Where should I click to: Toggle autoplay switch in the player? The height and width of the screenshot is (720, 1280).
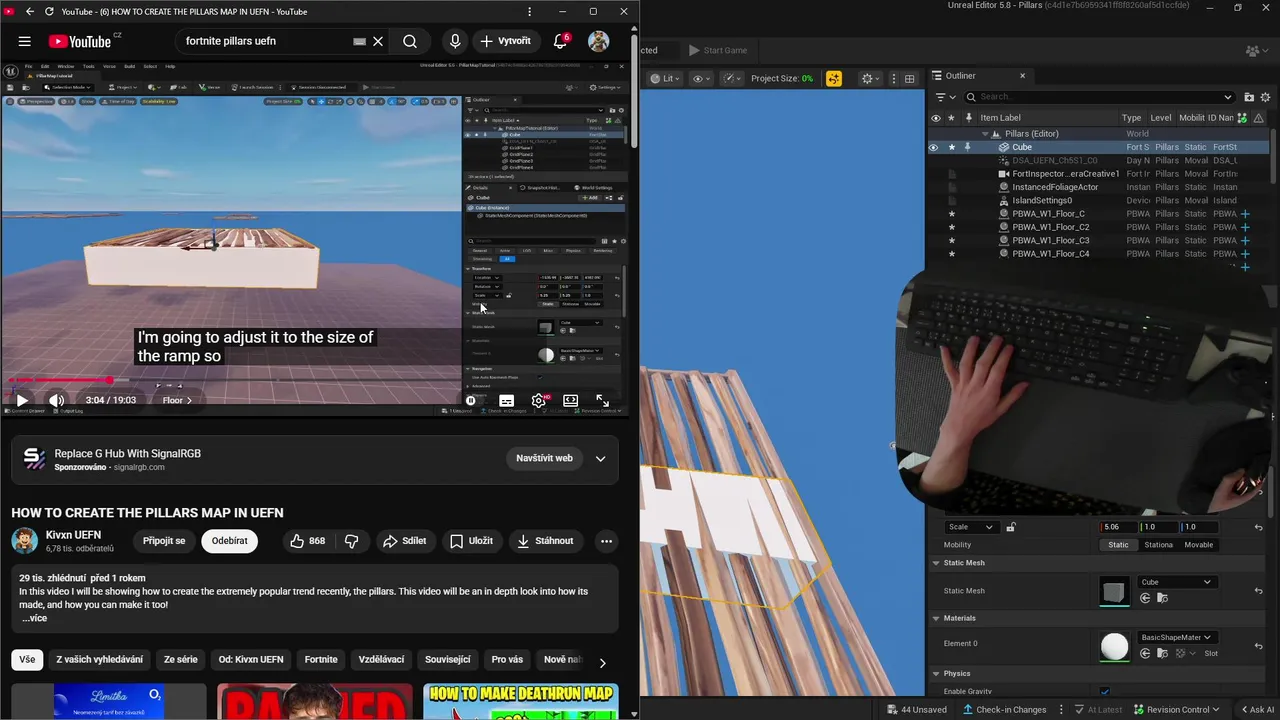(472, 400)
